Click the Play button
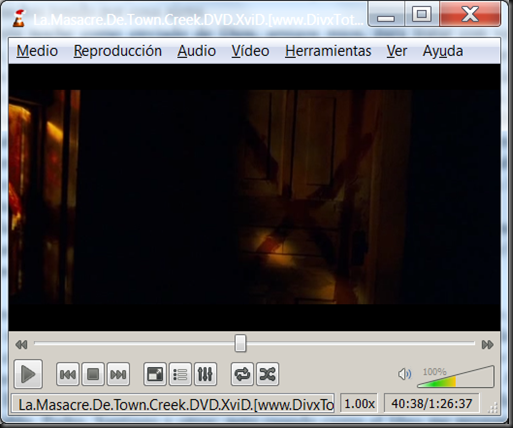The width and height of the screenshot is (513, 428). pos(28,374)
